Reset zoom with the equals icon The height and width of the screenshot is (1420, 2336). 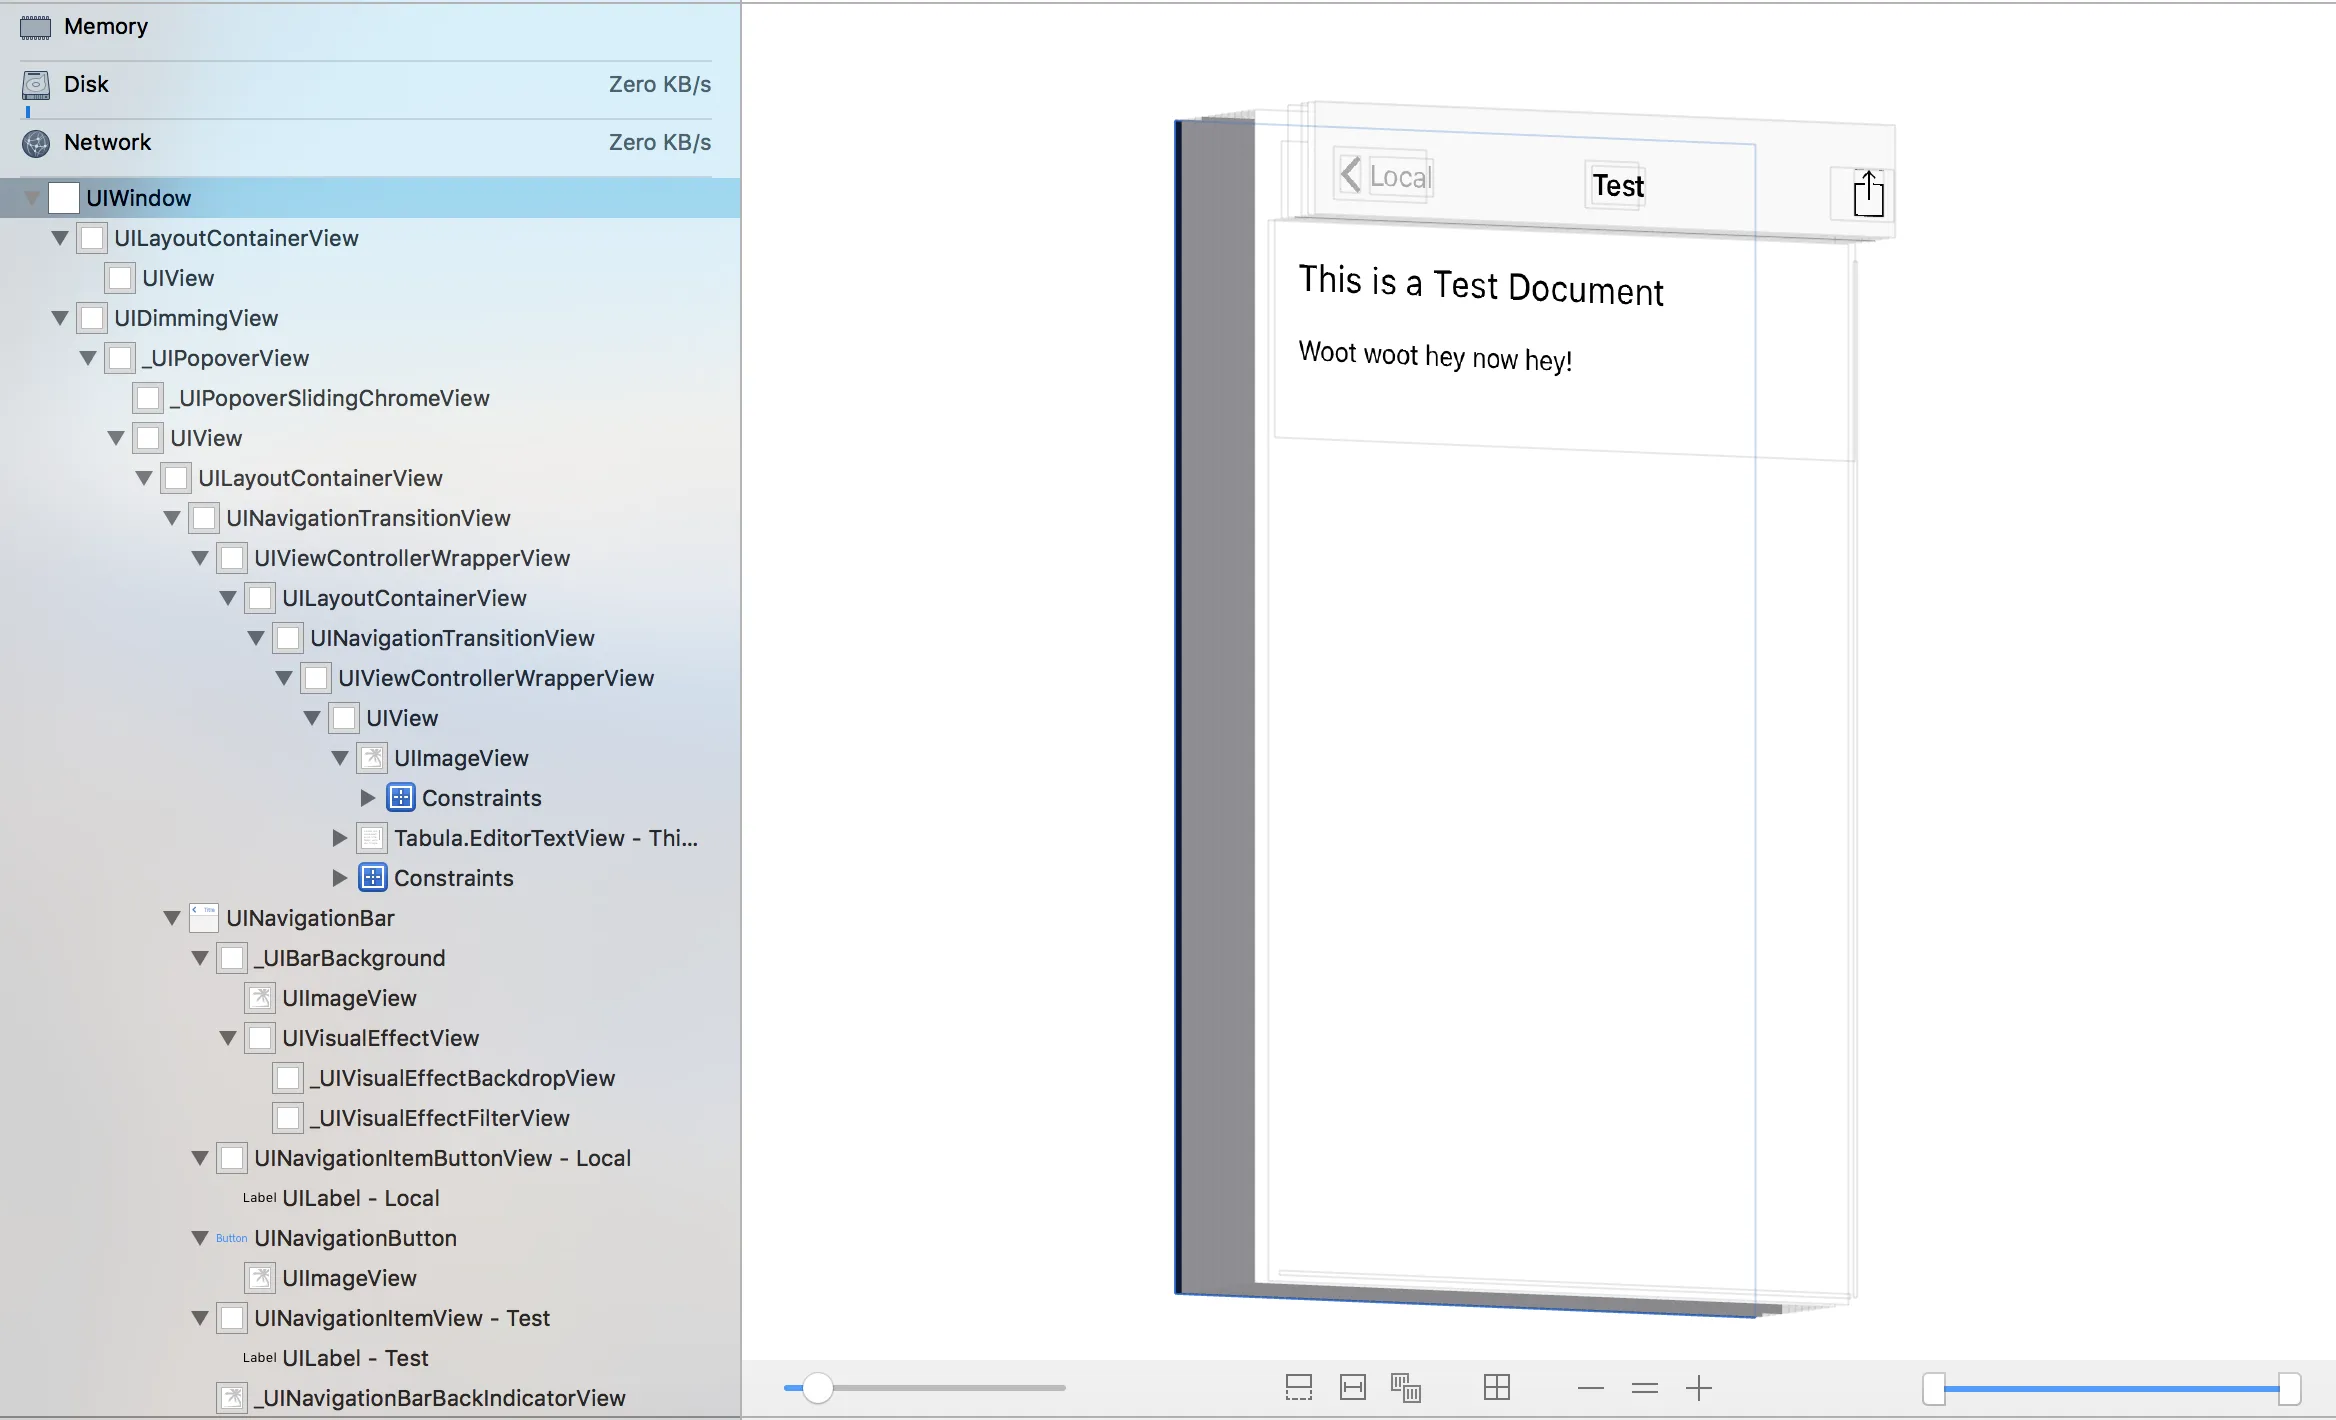(1644, 1388)
